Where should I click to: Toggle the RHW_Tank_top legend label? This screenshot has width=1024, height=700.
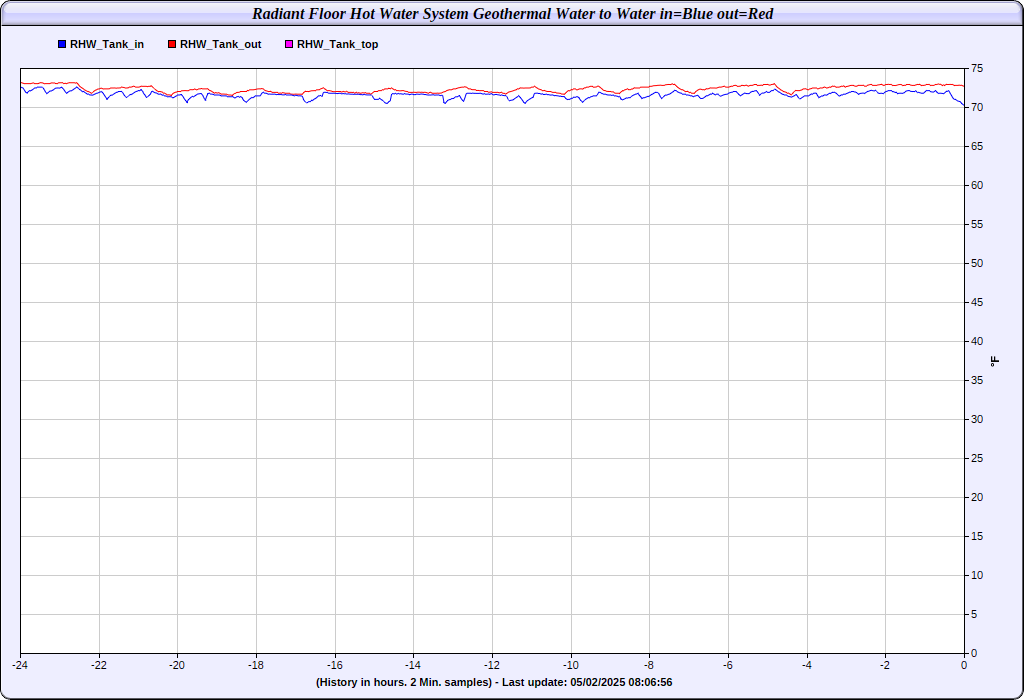[x=338, y=44]
